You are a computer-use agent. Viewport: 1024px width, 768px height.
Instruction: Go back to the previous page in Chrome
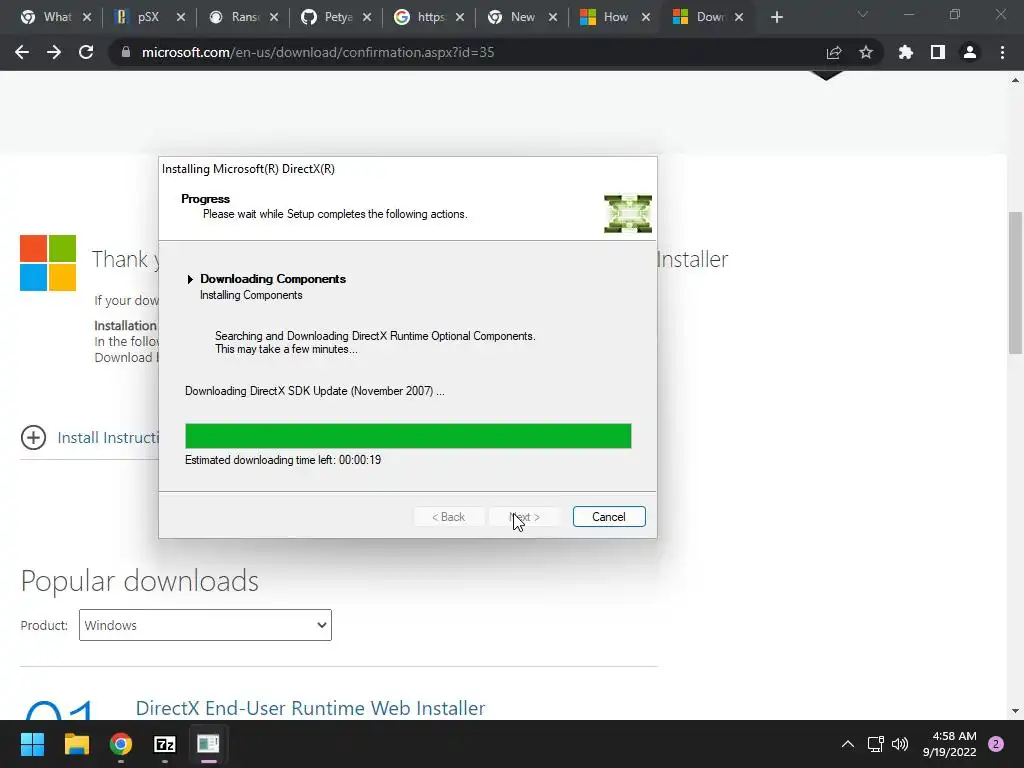click(x=22, y=52)
